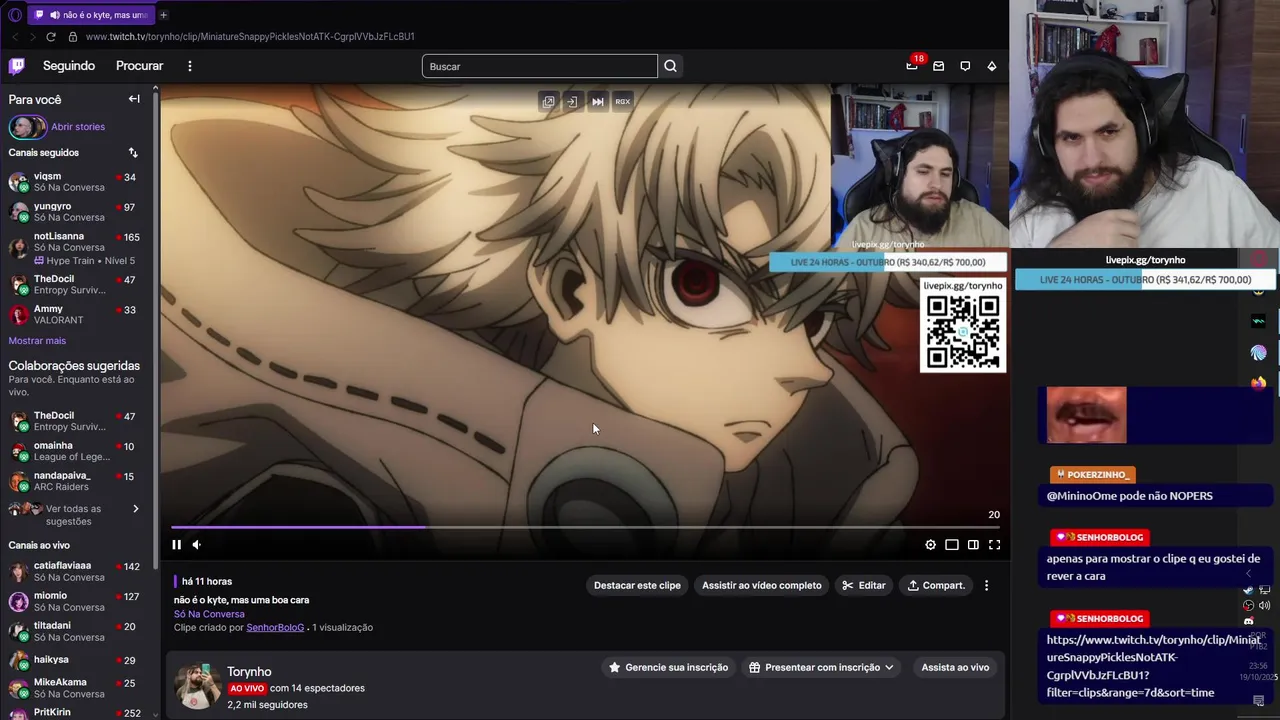
Task: Click the speaker volume tray icon in overlay
Action: coord(1264,606)
